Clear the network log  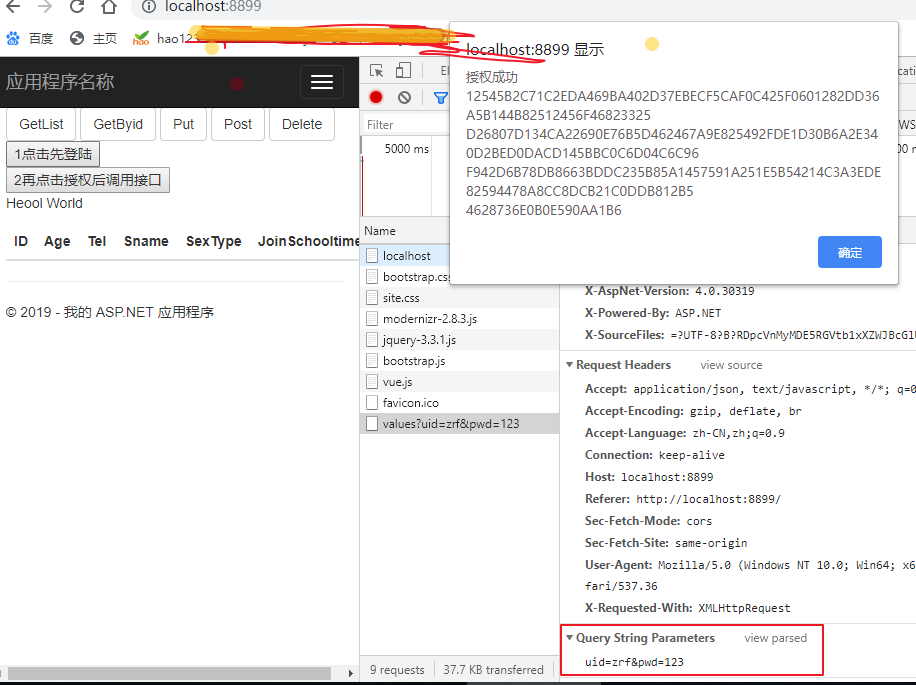[x=404, y=97]
